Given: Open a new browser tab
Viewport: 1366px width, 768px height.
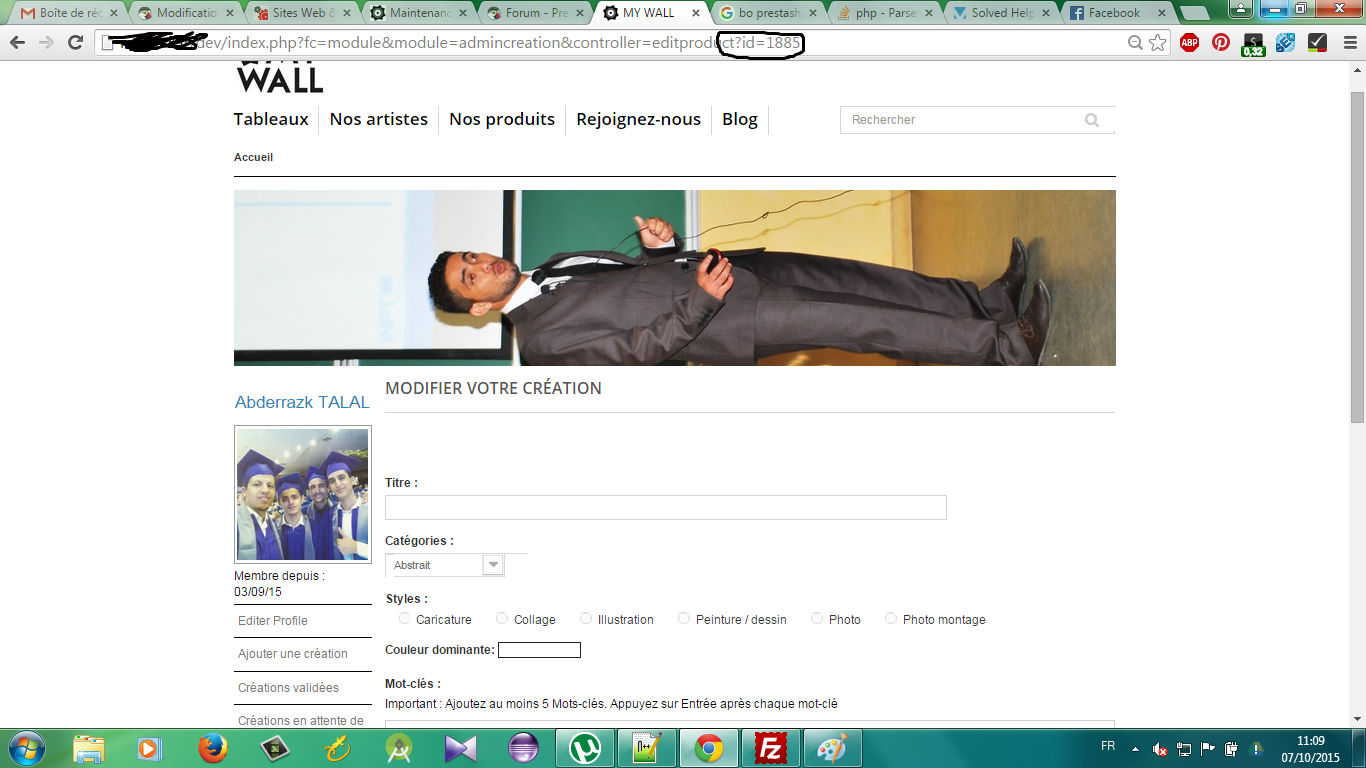Looking at the screenshot, I should [1194, 13].
